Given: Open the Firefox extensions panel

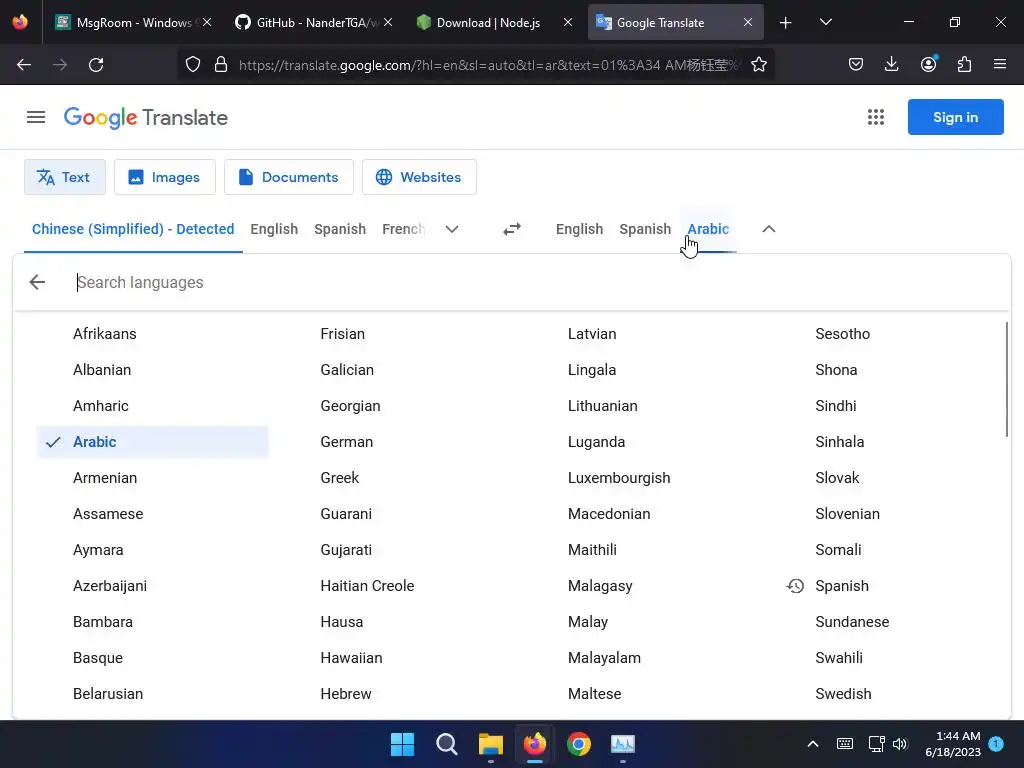Looking at the screenshot, I should 964,65.
